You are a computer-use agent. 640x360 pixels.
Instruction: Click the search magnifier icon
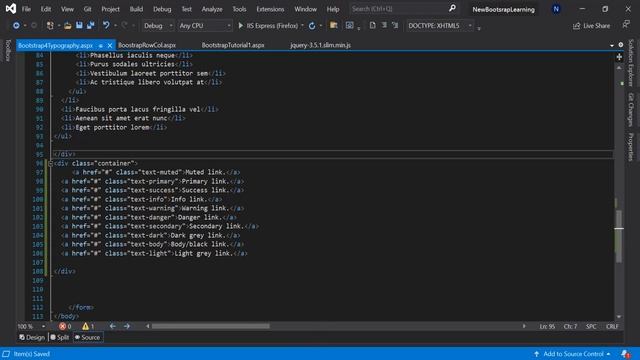click(452, 9)
